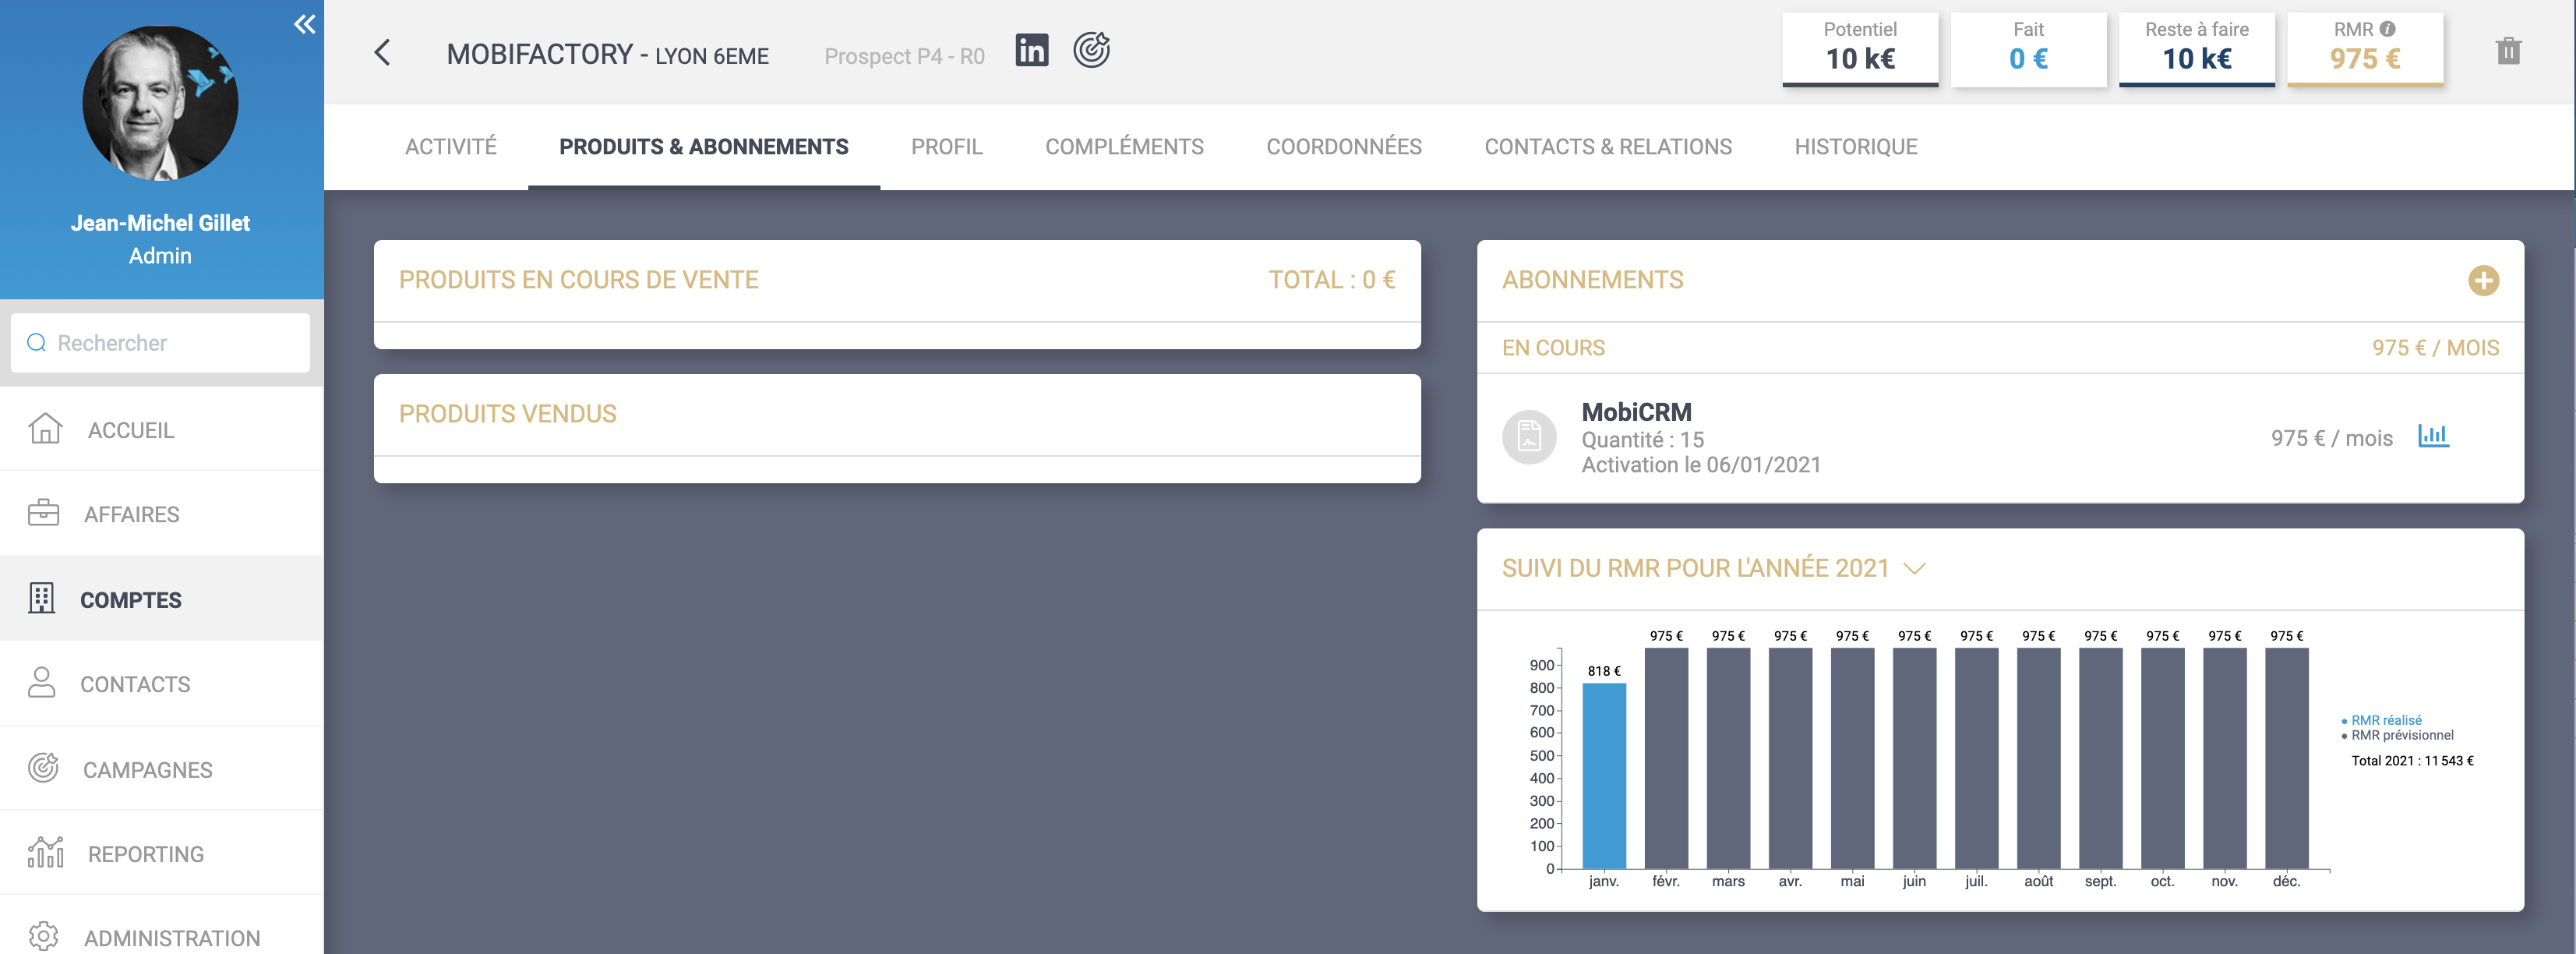Switch to the Historique tab

point(1855,147)
